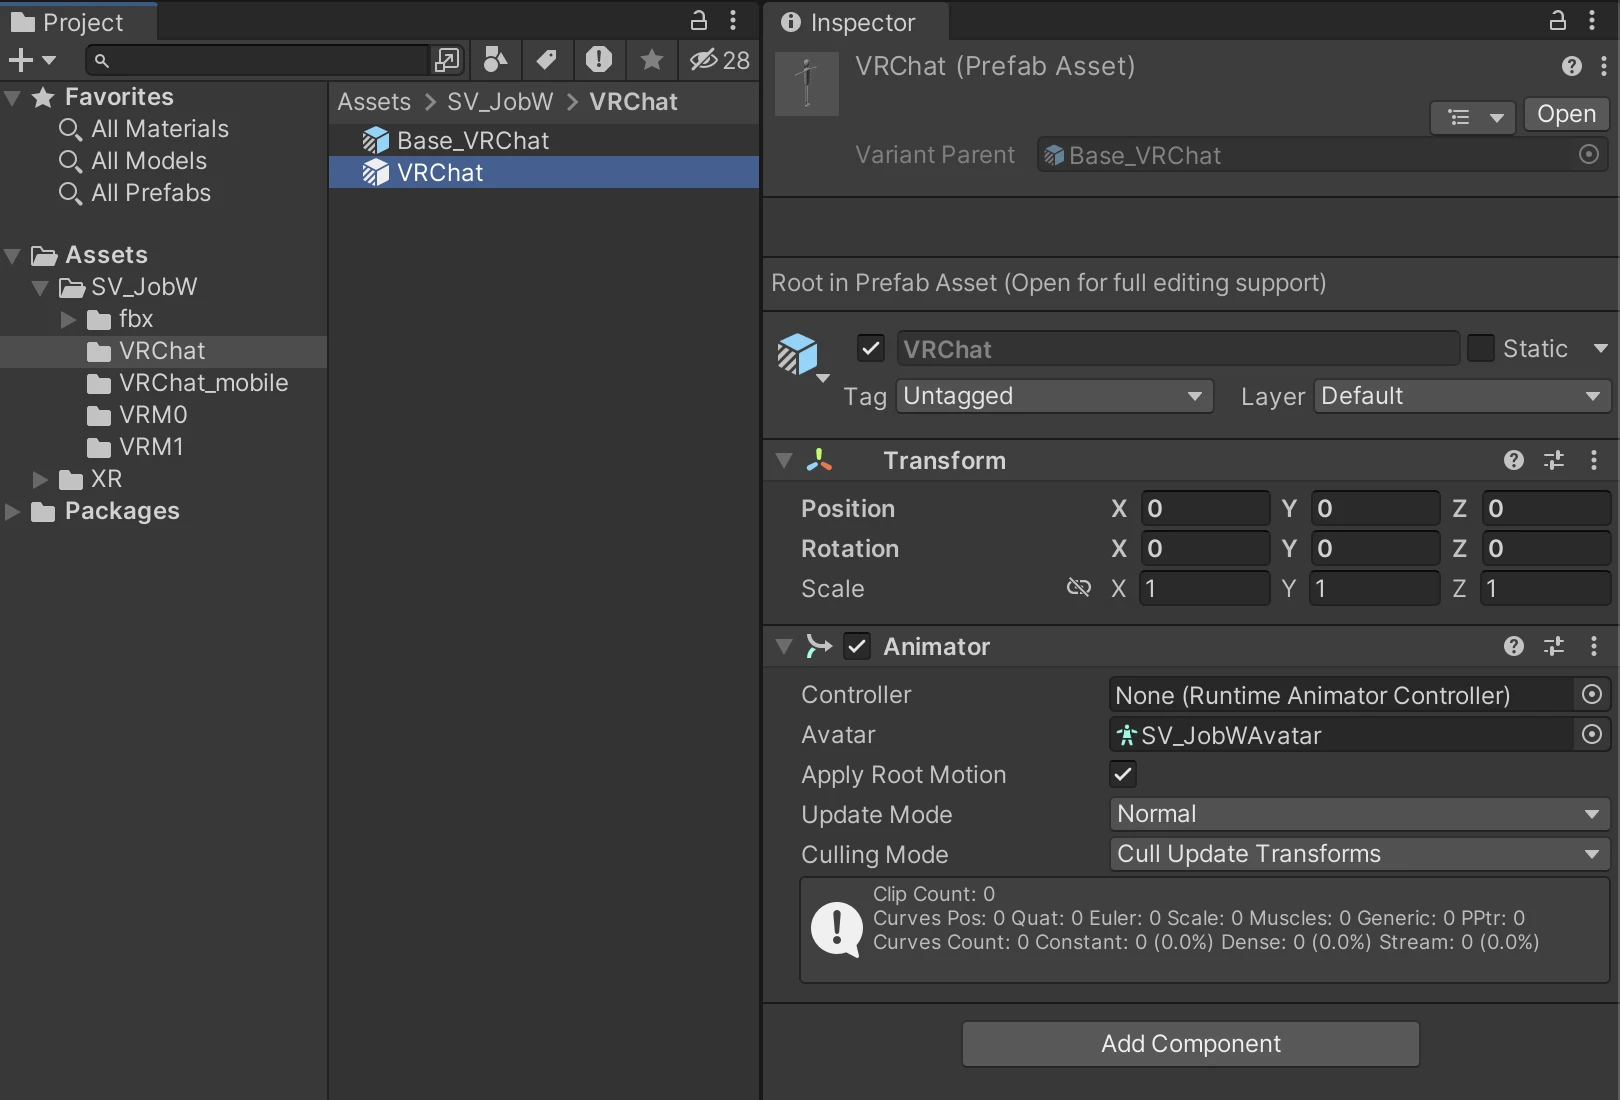Open the Tag Untagged dropdown
Screen dimensions: 1620x1100
point(1055,396)
